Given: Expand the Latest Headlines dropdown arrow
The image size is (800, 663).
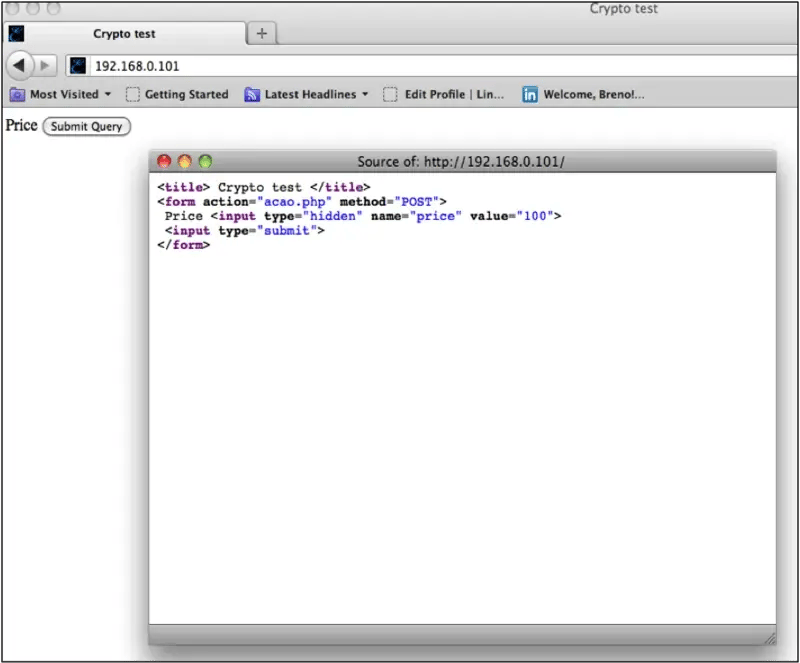Looking at the screenshot, I should tap(365, 95).
